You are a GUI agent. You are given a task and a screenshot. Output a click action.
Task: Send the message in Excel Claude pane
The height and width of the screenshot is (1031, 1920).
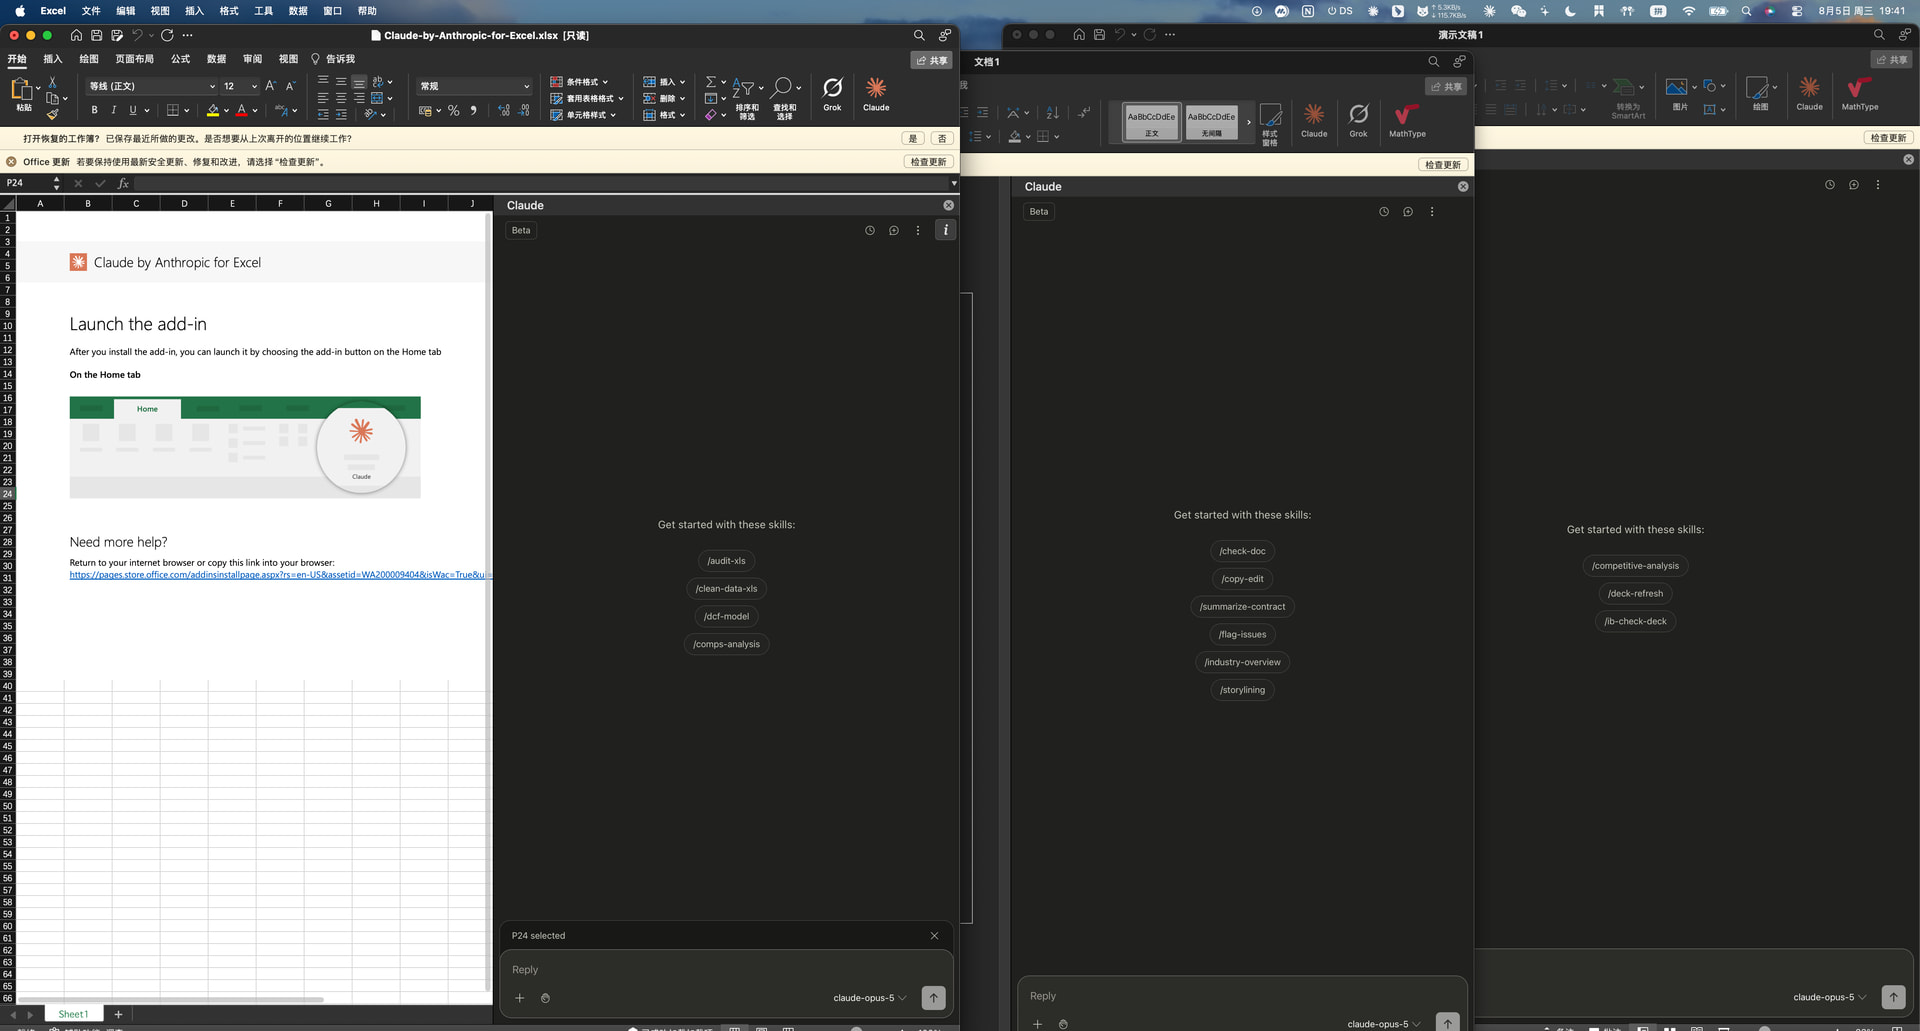click(x=933, y=997)
